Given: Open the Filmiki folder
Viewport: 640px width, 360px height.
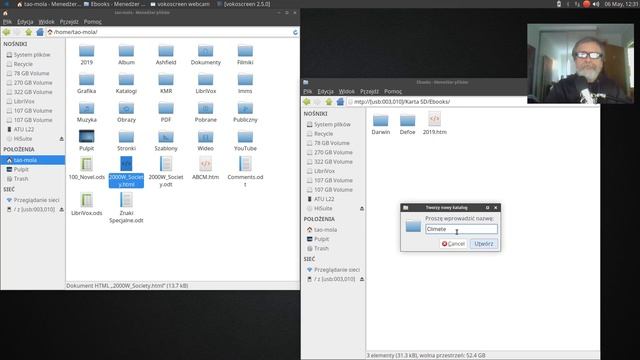Looking at the screenshot, I should click(x=245, y=55).
